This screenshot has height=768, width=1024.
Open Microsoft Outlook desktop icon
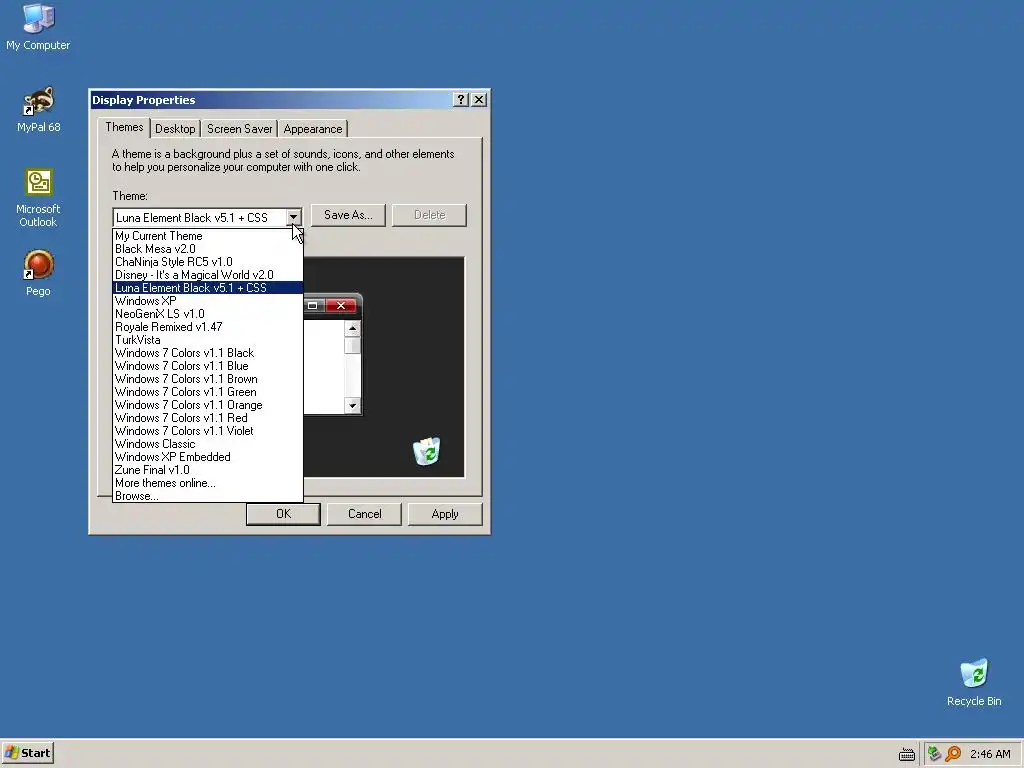pyautogui.click(x=38, y=198)
